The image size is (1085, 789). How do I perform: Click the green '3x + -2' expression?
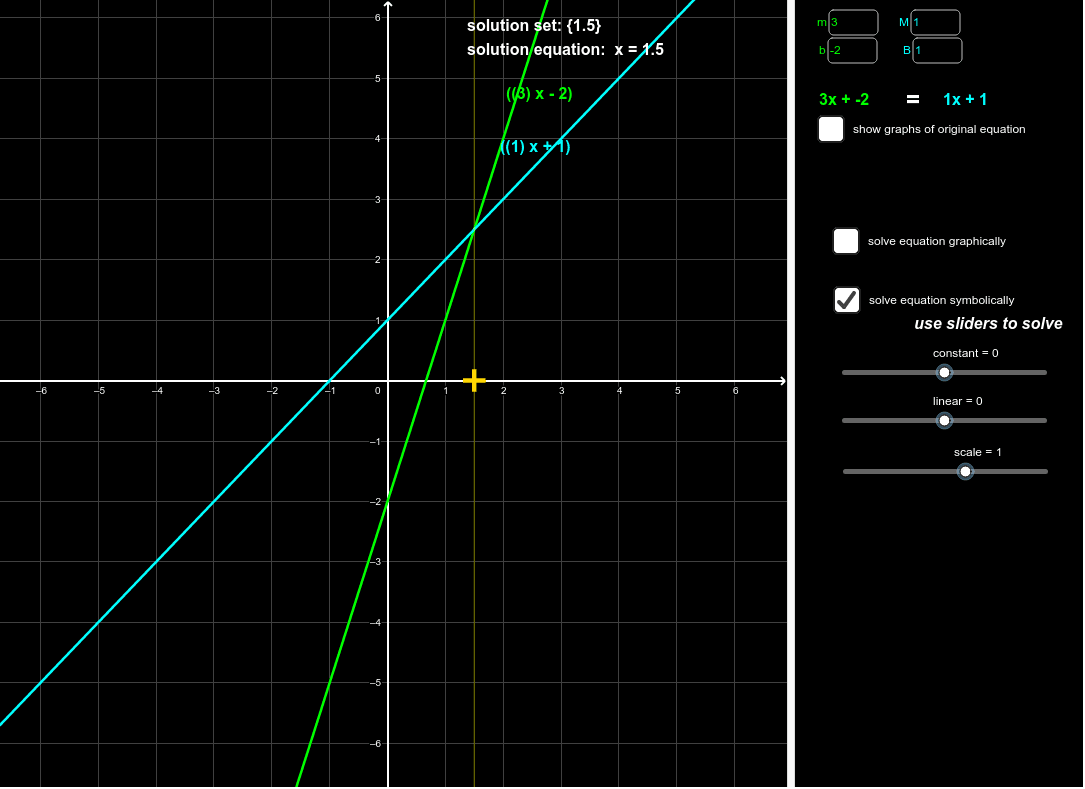(844, 99)
